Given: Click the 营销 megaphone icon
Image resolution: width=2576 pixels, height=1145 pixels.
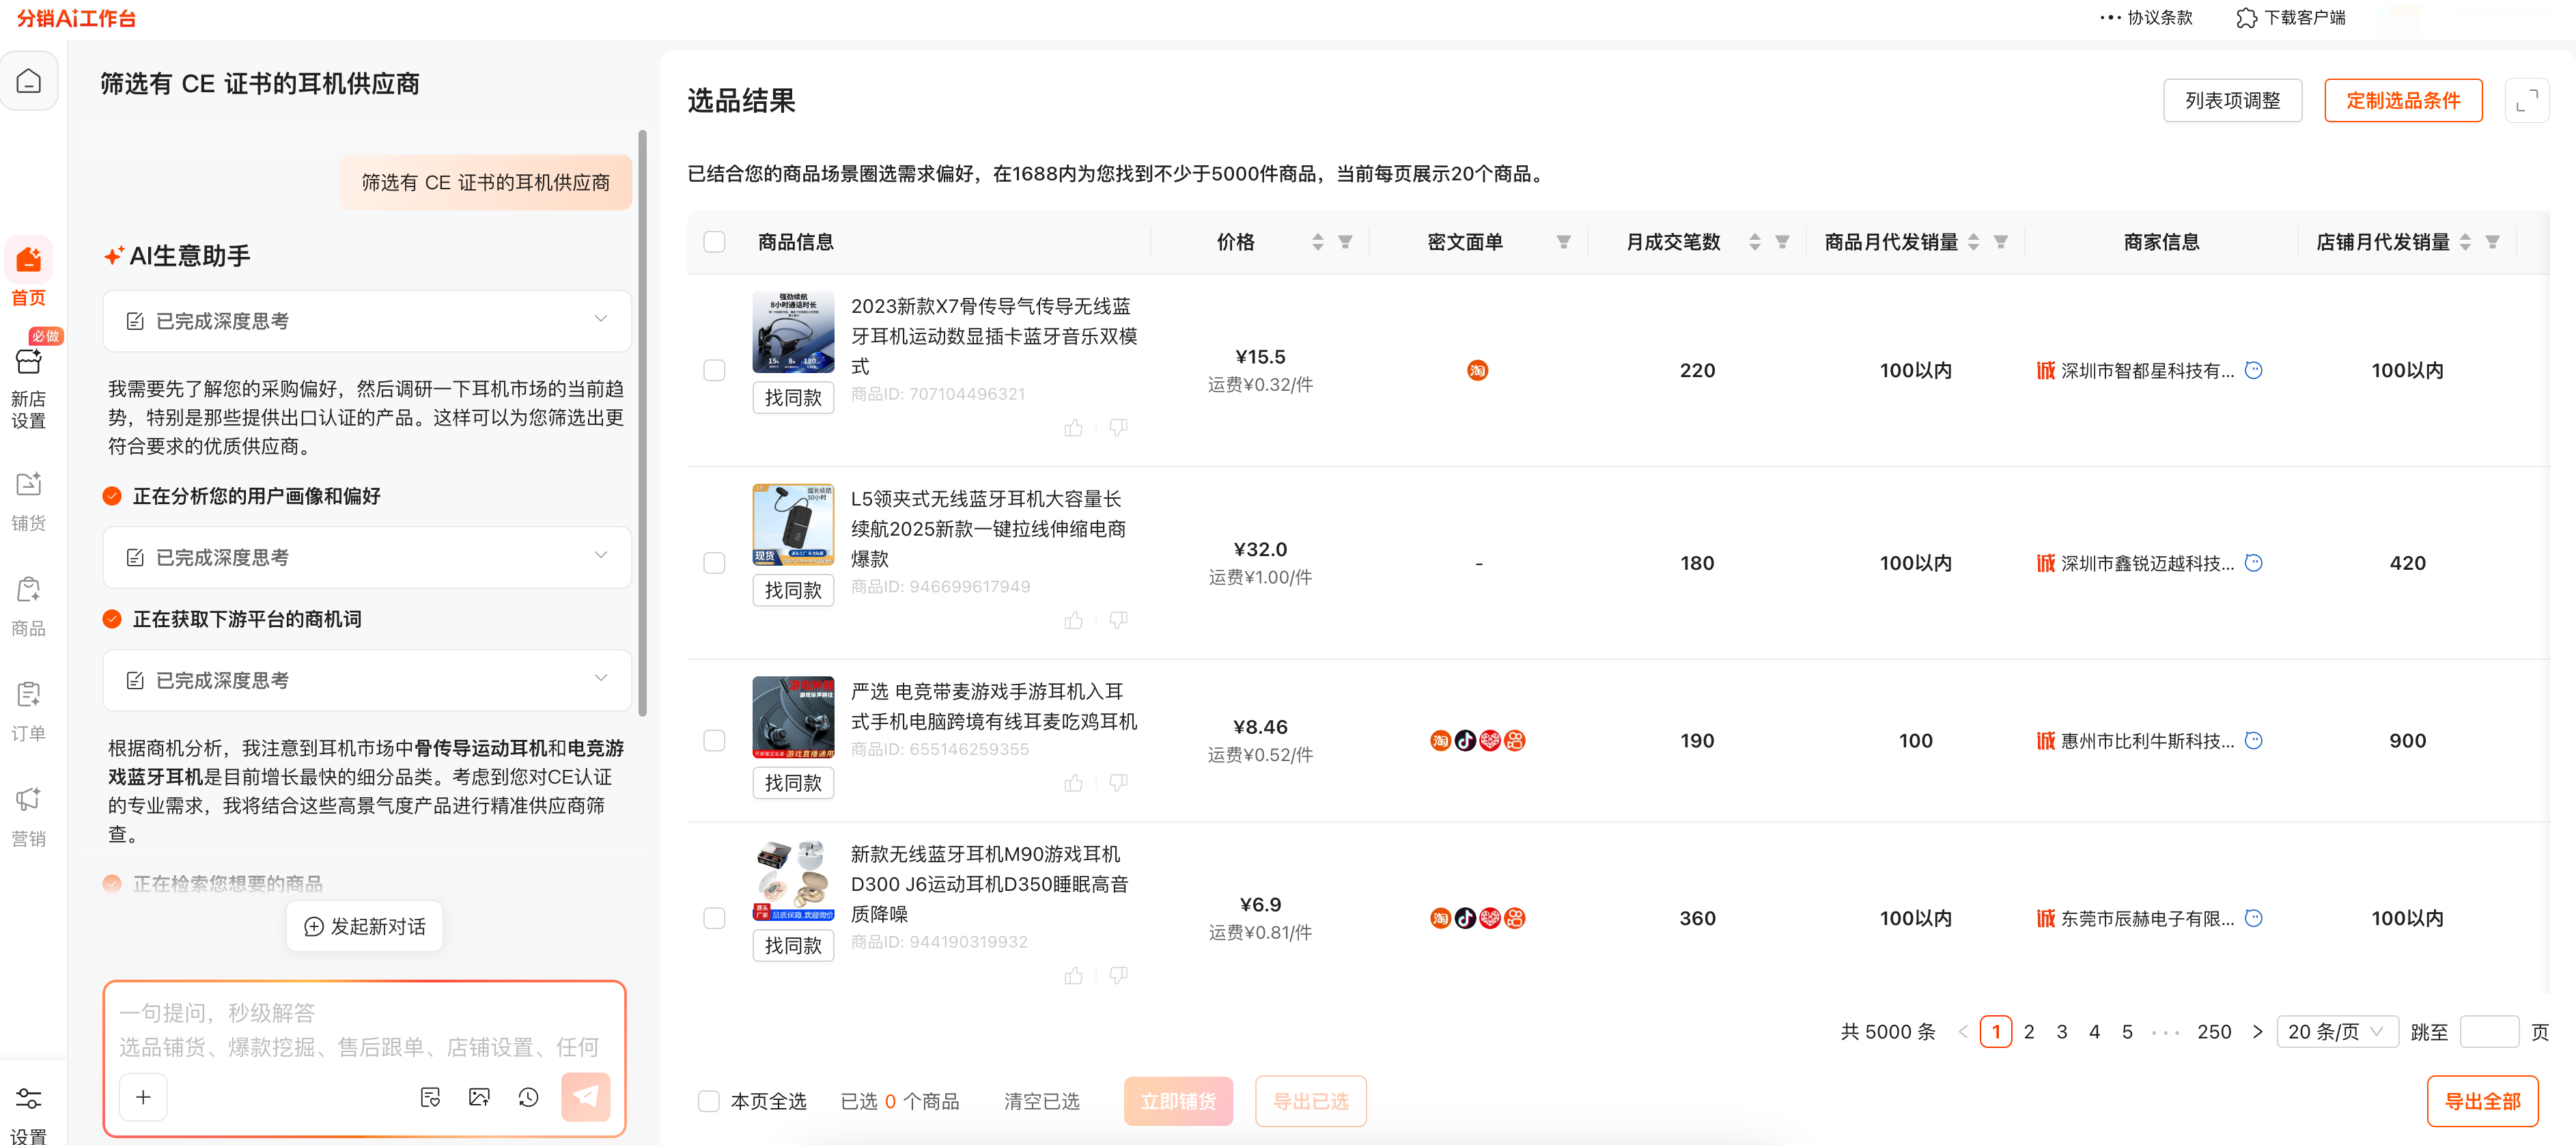Looking at the screenshot, I should tap(28, 812).
